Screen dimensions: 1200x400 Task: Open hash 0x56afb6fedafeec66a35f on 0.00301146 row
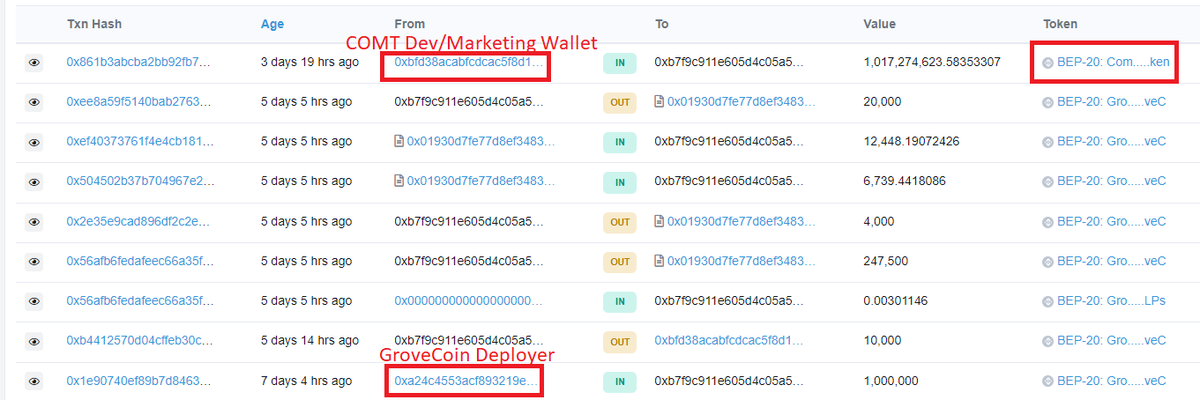[139, 301]
